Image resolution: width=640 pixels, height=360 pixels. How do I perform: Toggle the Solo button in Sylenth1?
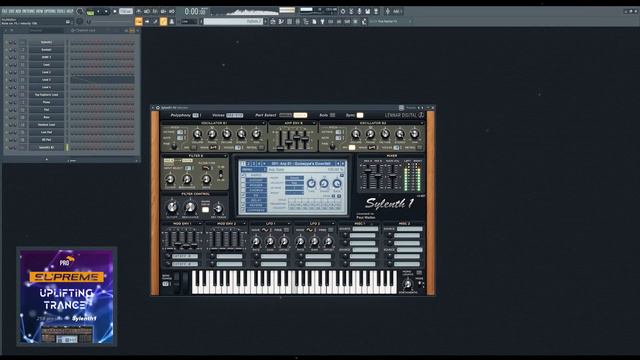332,115
